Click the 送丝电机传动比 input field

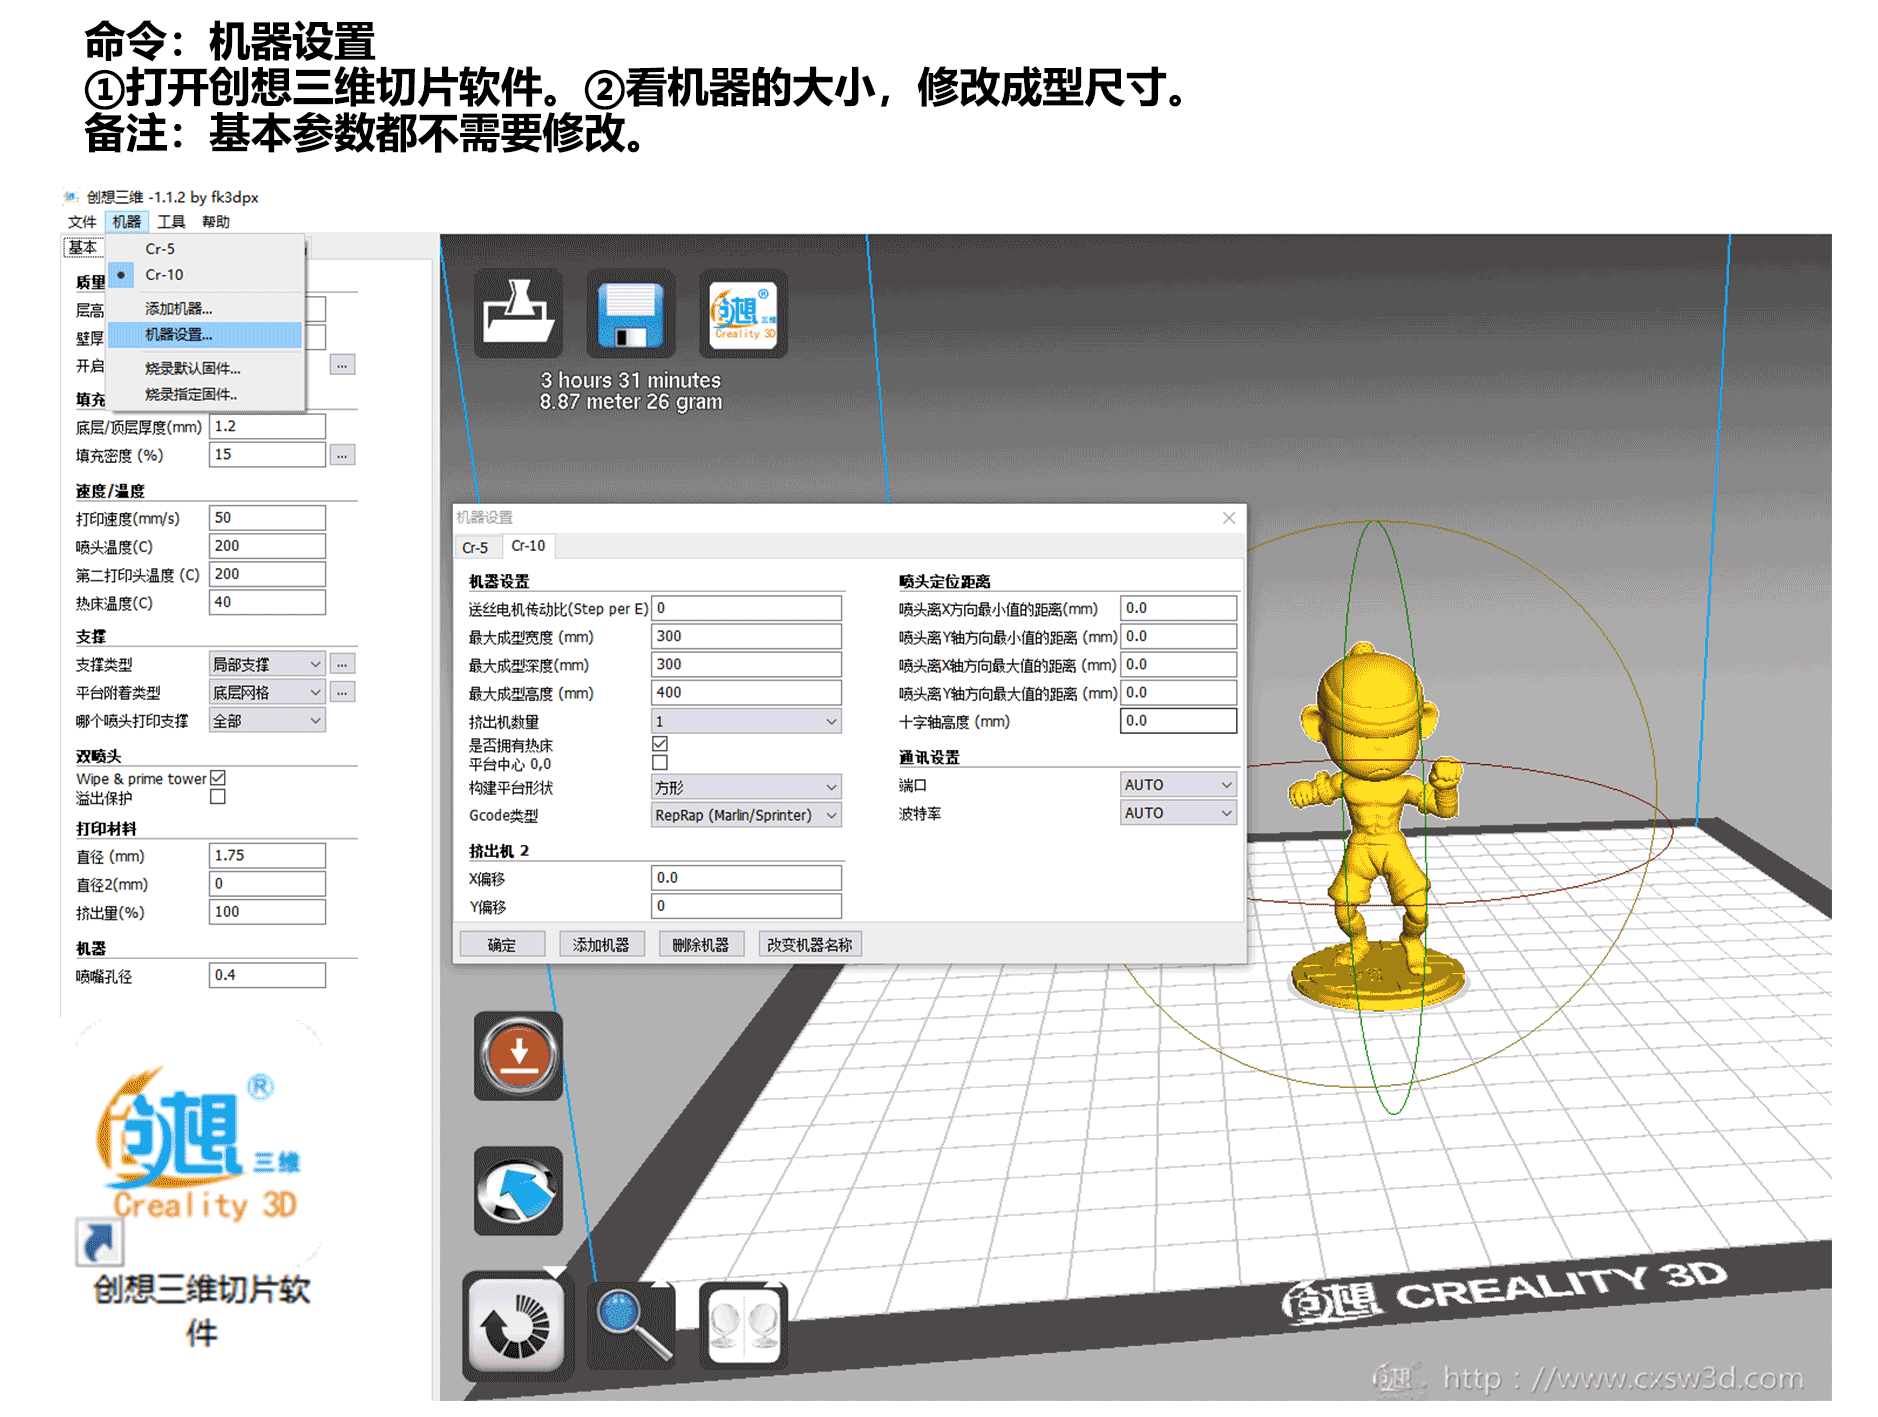coord(746,608)
